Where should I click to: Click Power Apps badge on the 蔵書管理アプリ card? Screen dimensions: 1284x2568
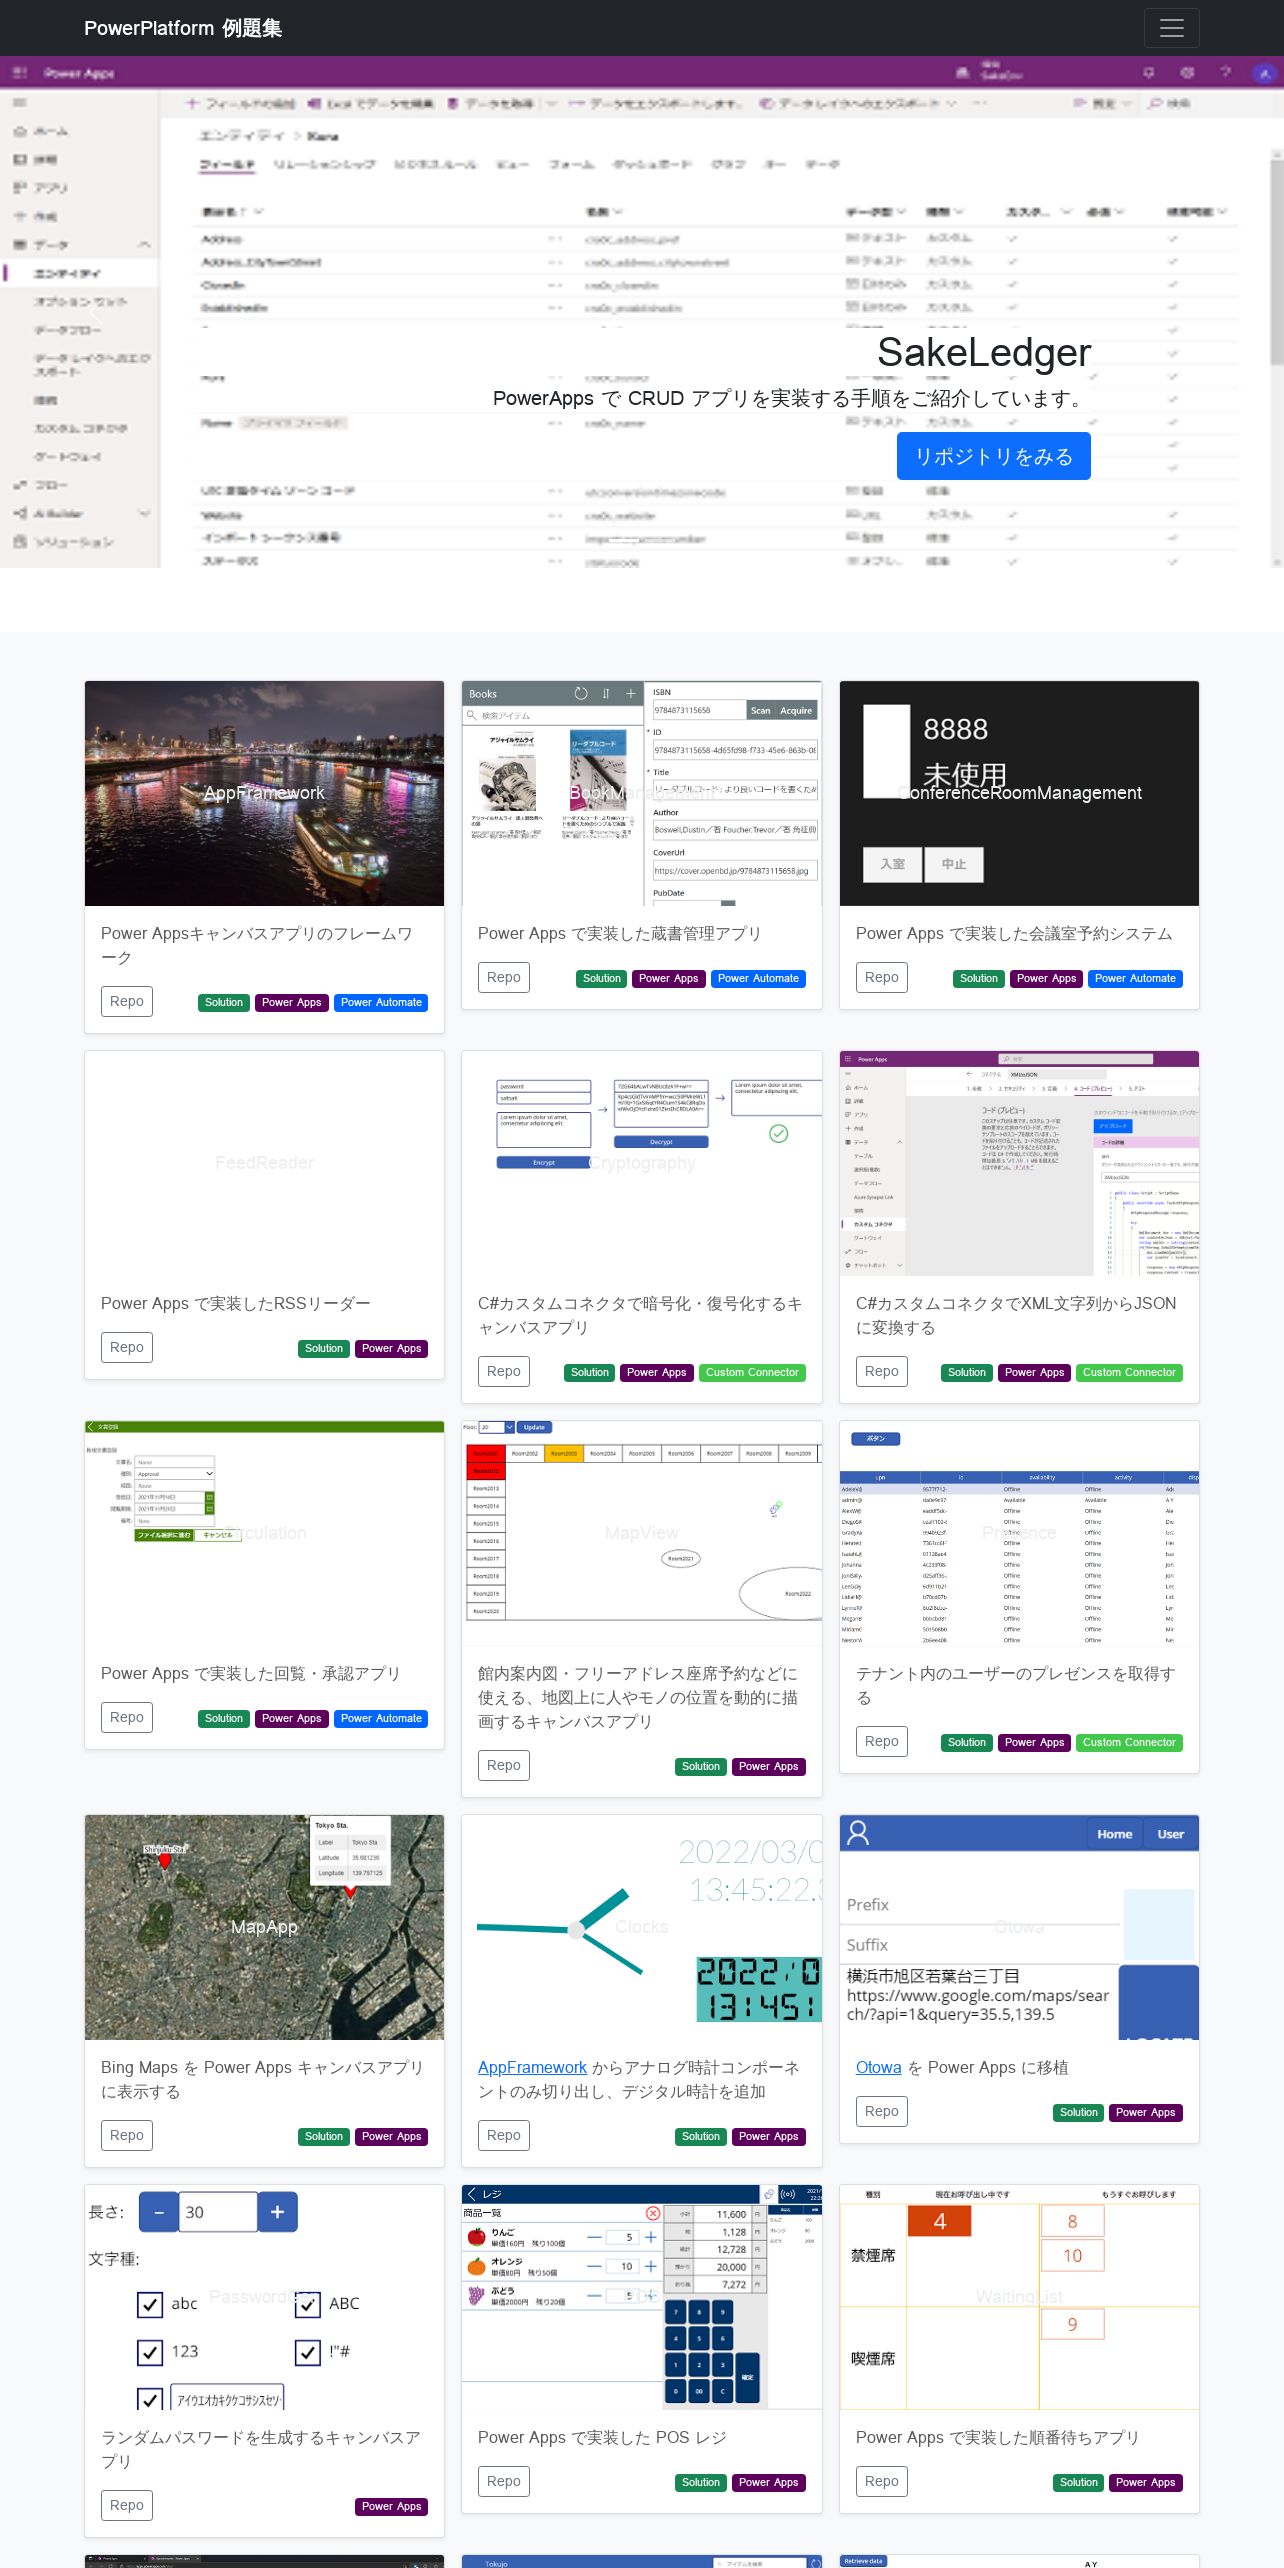click(668, 978)
